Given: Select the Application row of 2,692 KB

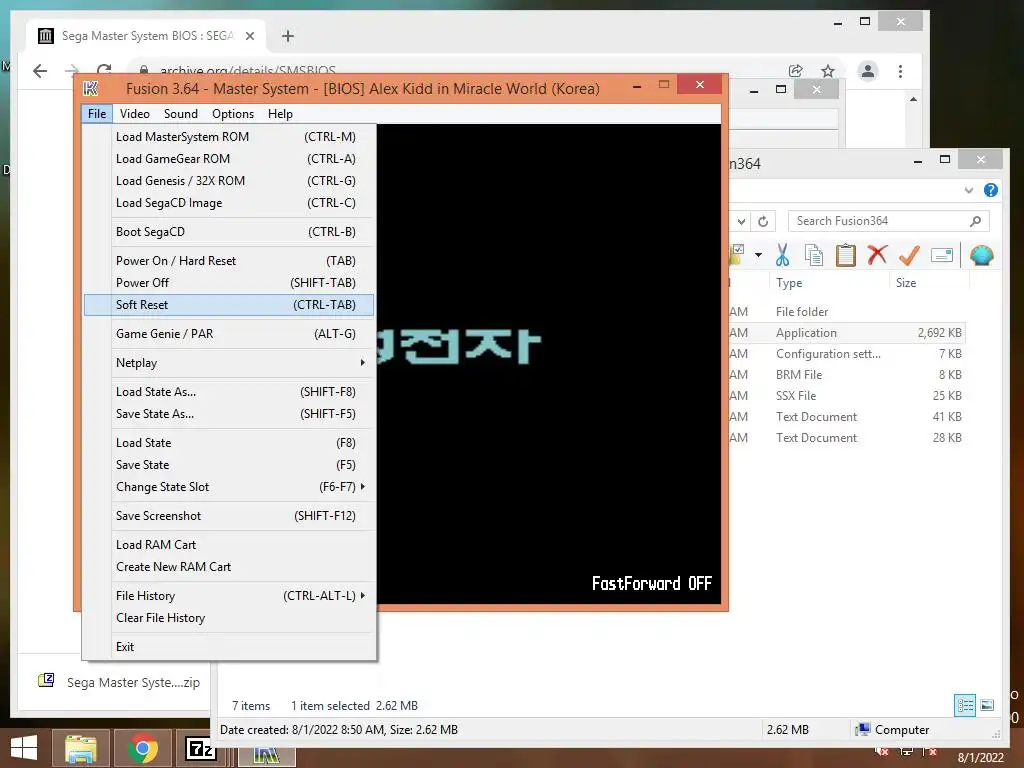Looking at the screenshot, I should coord(846,333).
